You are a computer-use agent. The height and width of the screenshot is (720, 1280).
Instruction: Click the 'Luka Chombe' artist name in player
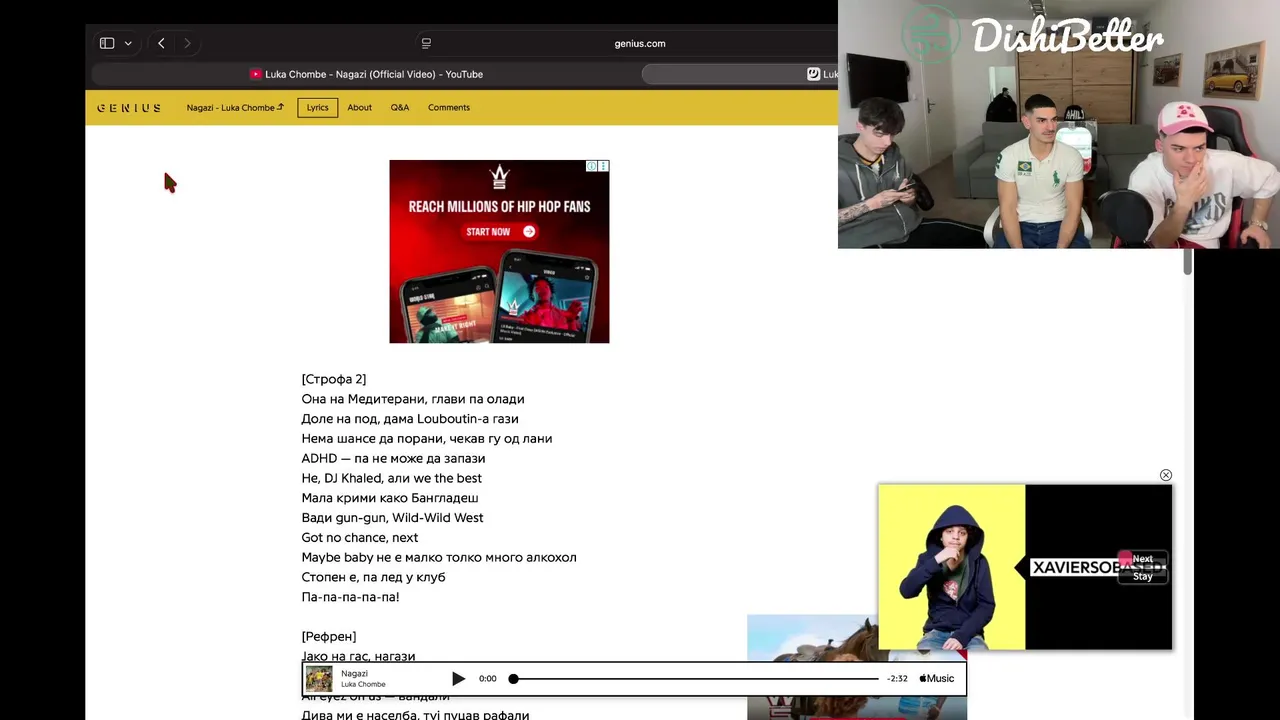pos(363,685)
